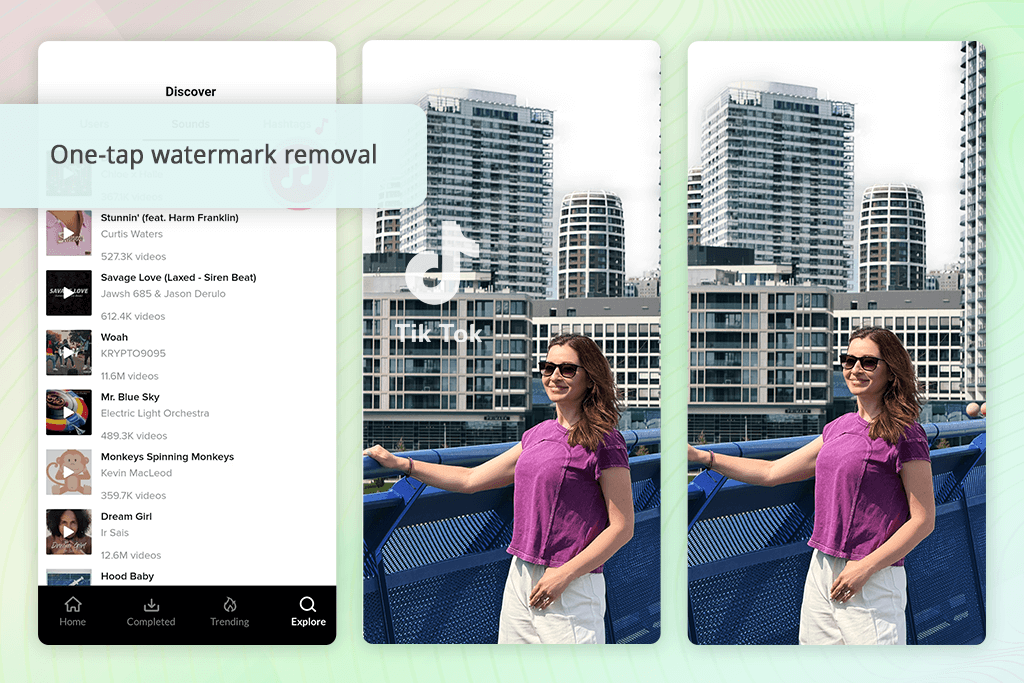
Task: Click the artist name "Curtis Waters"
Action: click(x=132, y=234)
